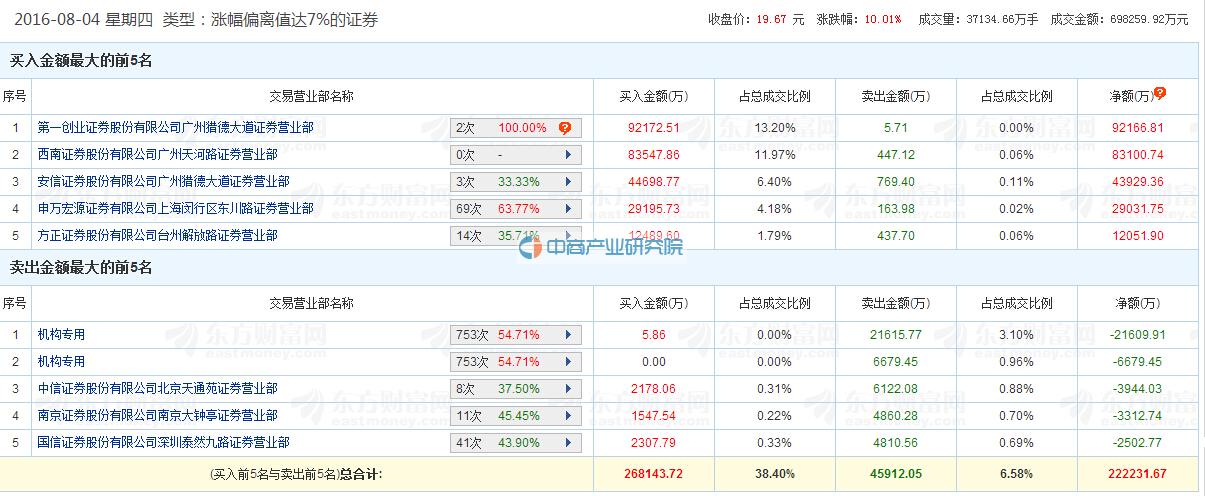Click the 2次 100.00% badge

[516, 128]
